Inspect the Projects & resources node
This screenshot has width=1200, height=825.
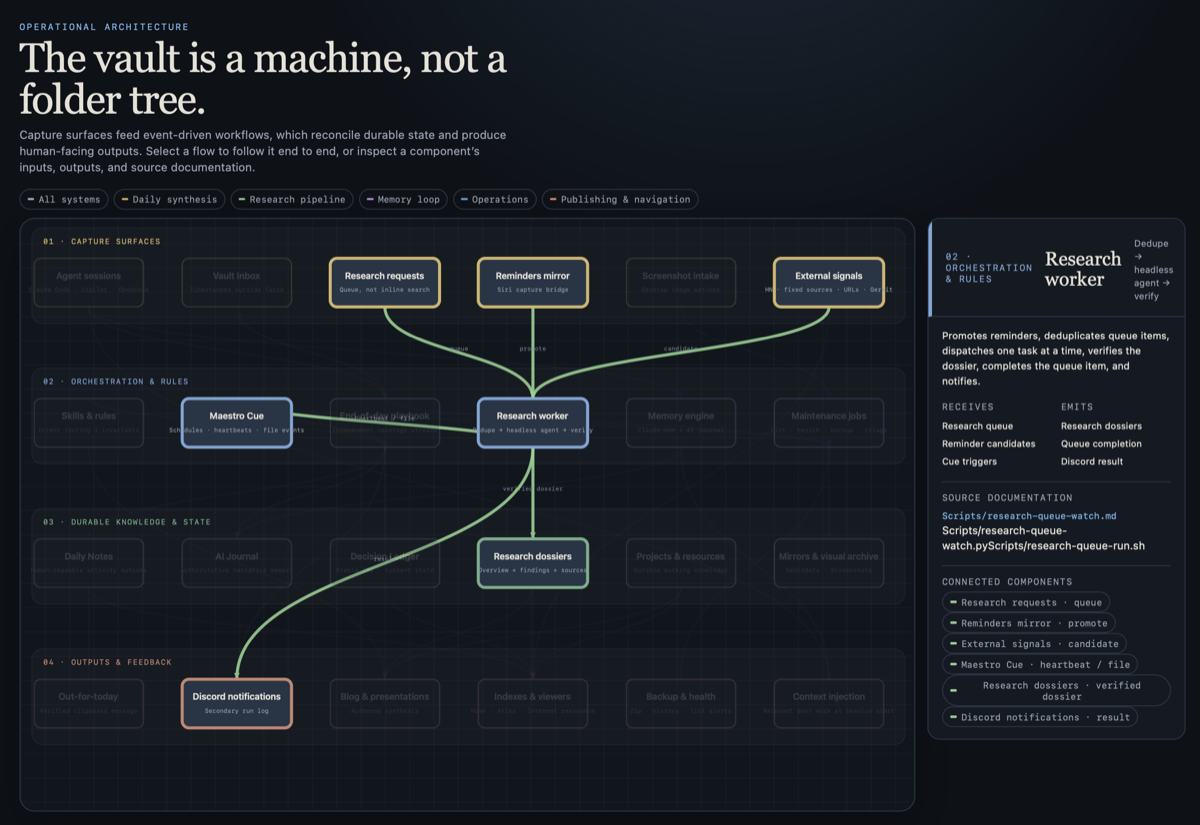pyautogui.click(x=681, y=563)
